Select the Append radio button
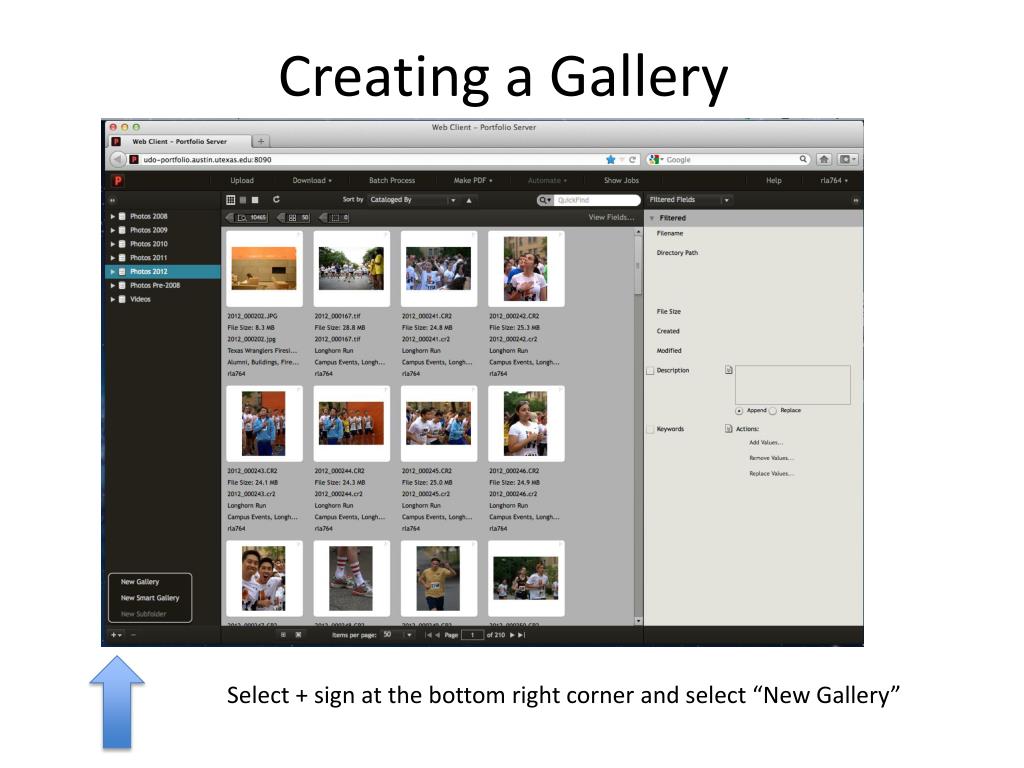The height and width of the screenshot is (768, 1024). coord(739,411)
